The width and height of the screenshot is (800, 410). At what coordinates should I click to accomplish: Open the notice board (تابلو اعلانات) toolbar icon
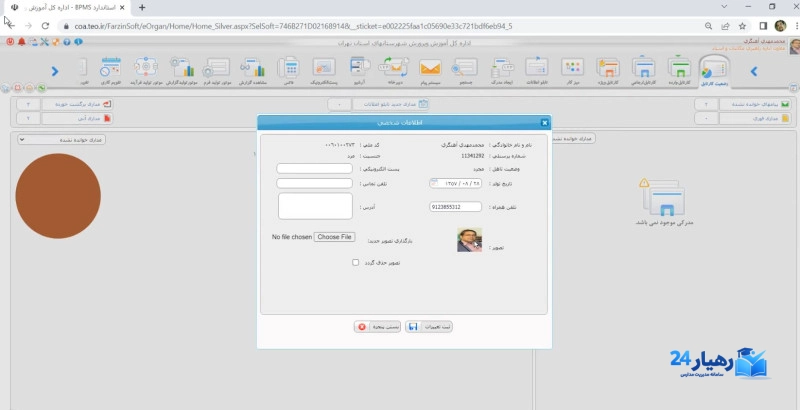[537, 70]
